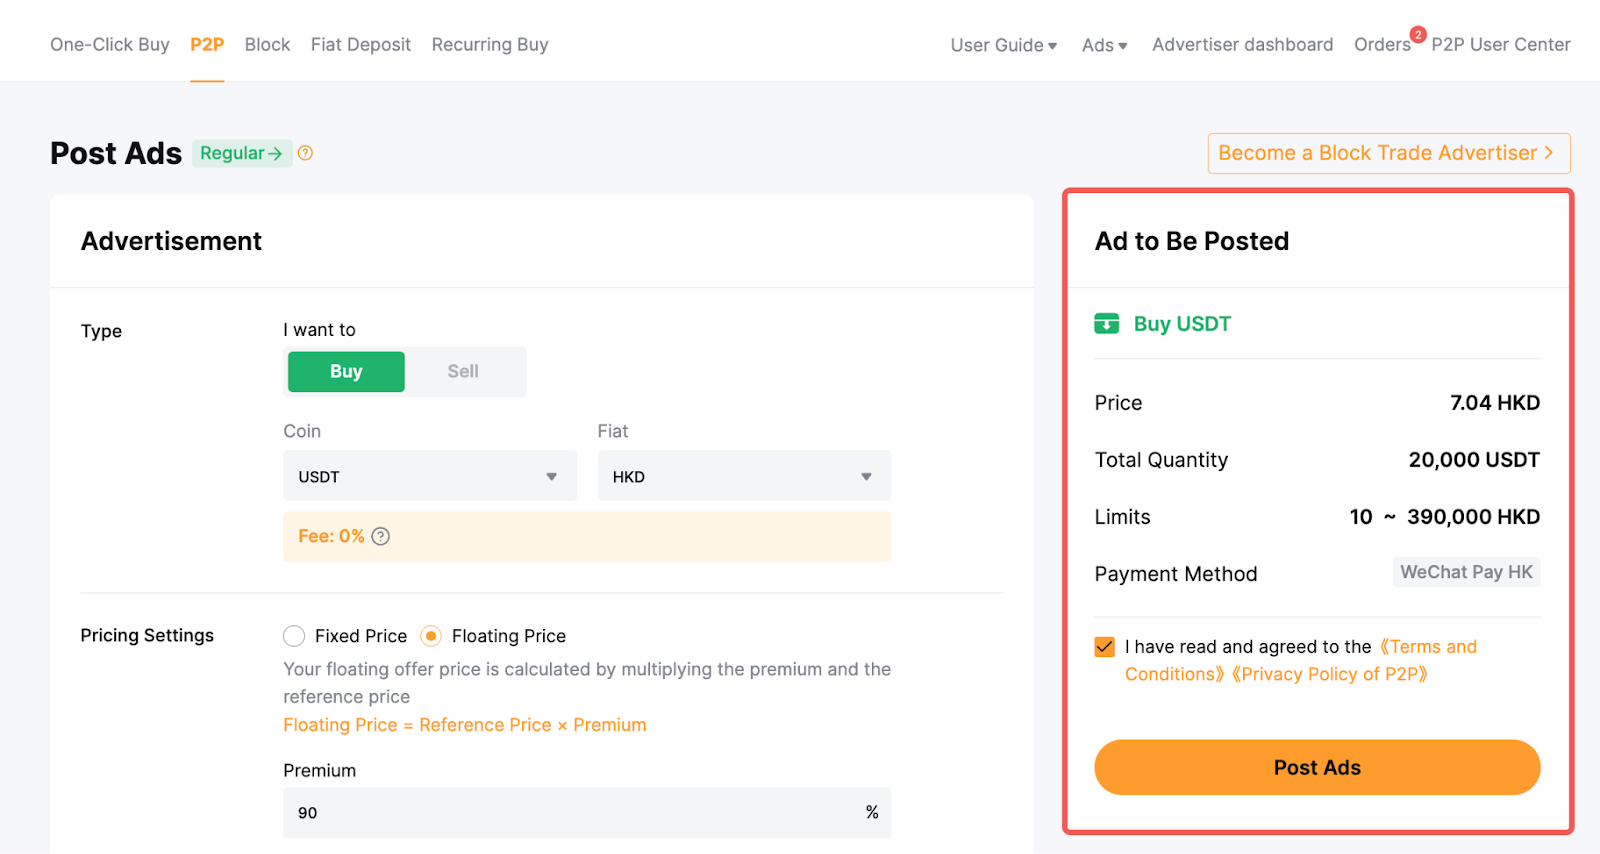The image size is (1600, 854).
Task: Click the Regular mode switch arrow
Action: tap(275, 154)
